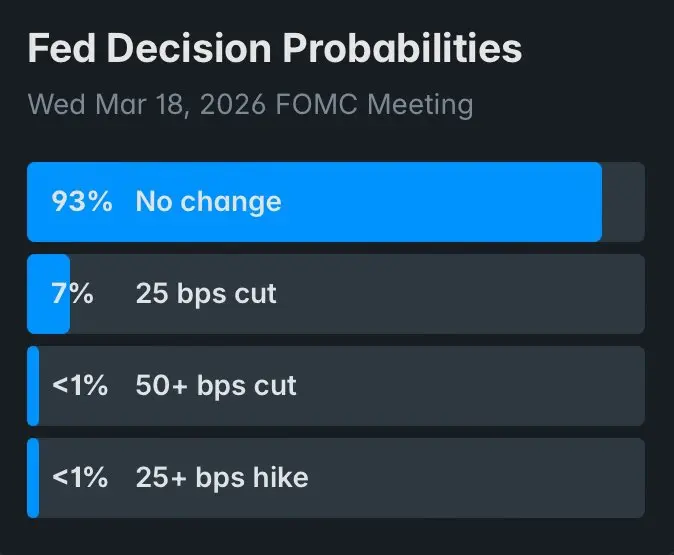
Task: Click the <1% value beside 25+ bps hike
Action: click(x=79, y=478)
